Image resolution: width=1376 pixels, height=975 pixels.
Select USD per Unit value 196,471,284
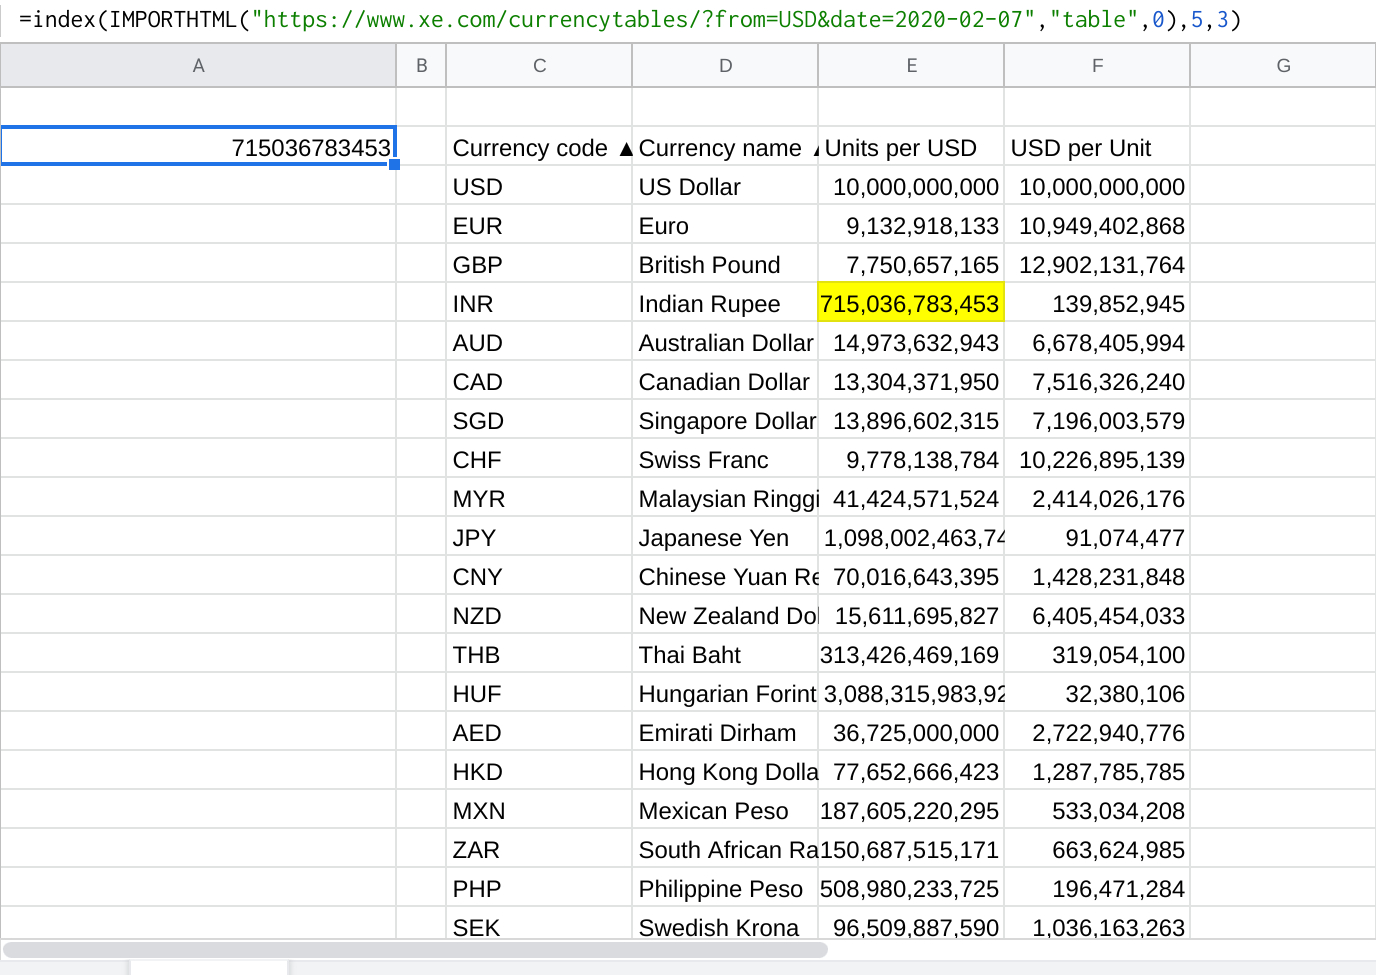coord(1097,887)
